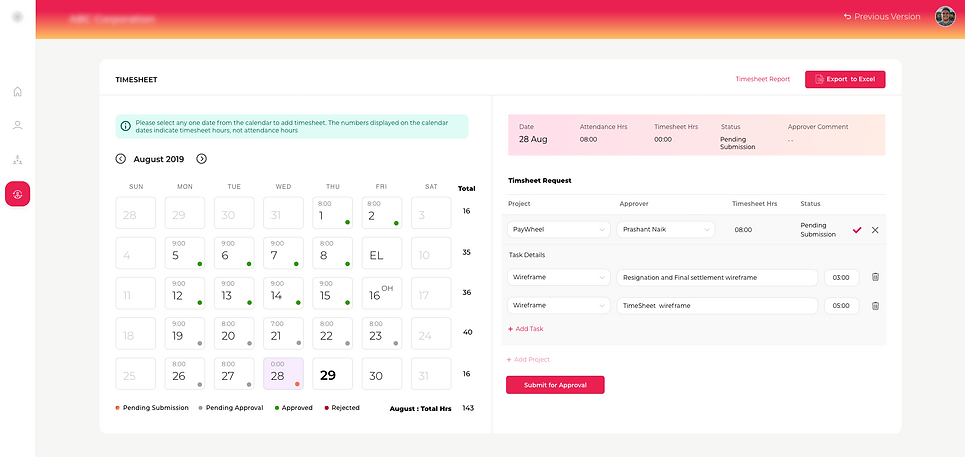Expand the PayWheel project dropdown
The image size is (965, 457).
tap(558, 230)
